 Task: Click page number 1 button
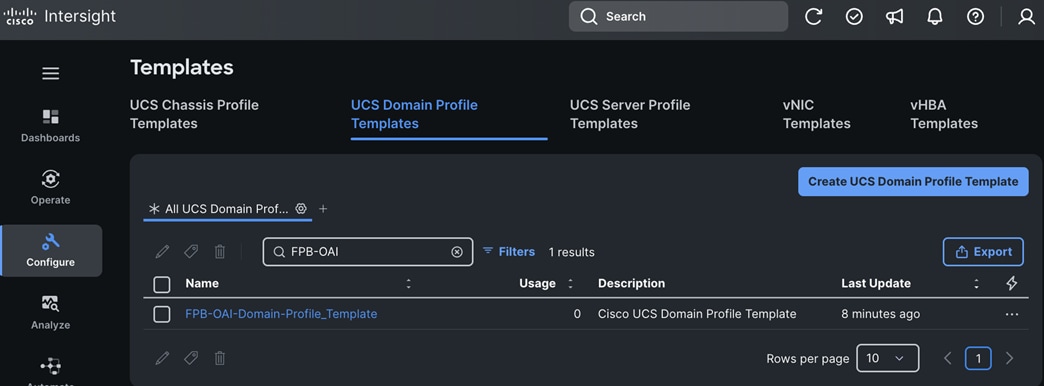[x=978, y=358]
